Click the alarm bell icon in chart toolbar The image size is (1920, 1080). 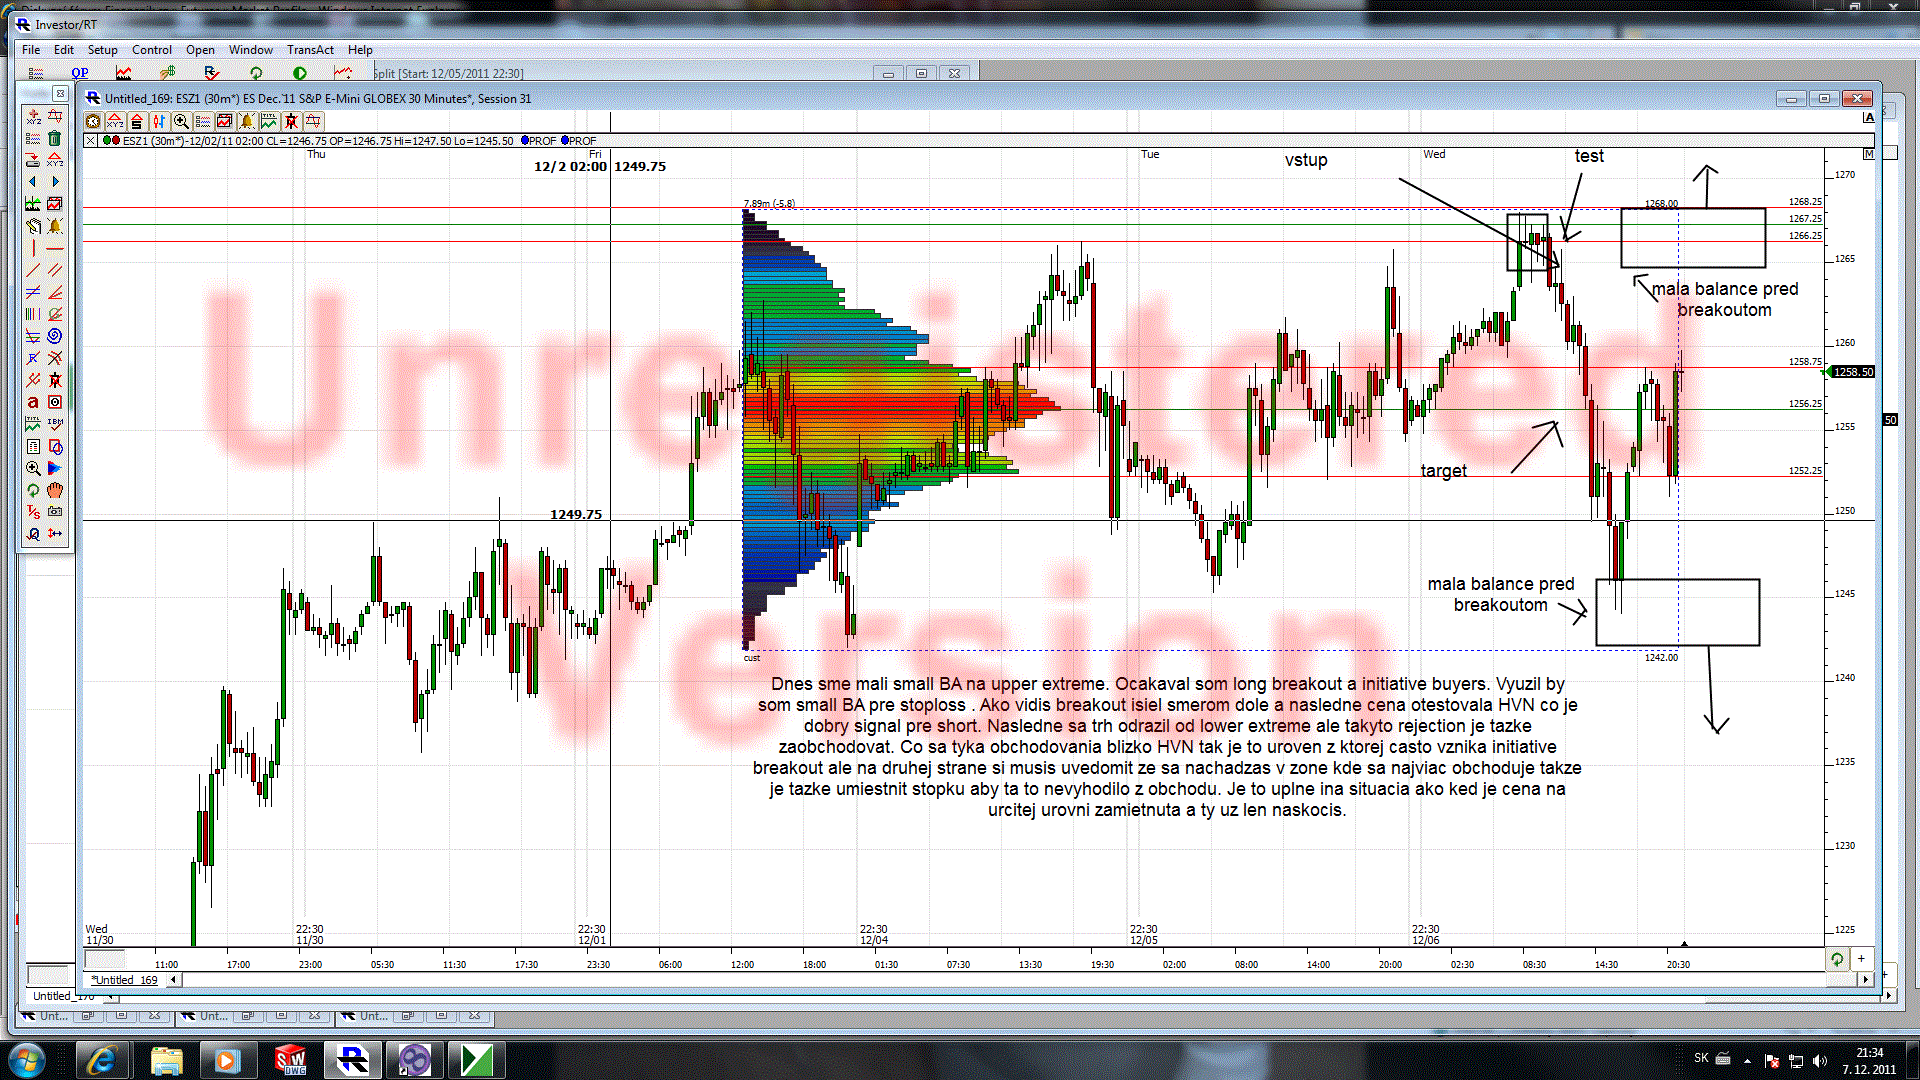click(x=247, y=121)
